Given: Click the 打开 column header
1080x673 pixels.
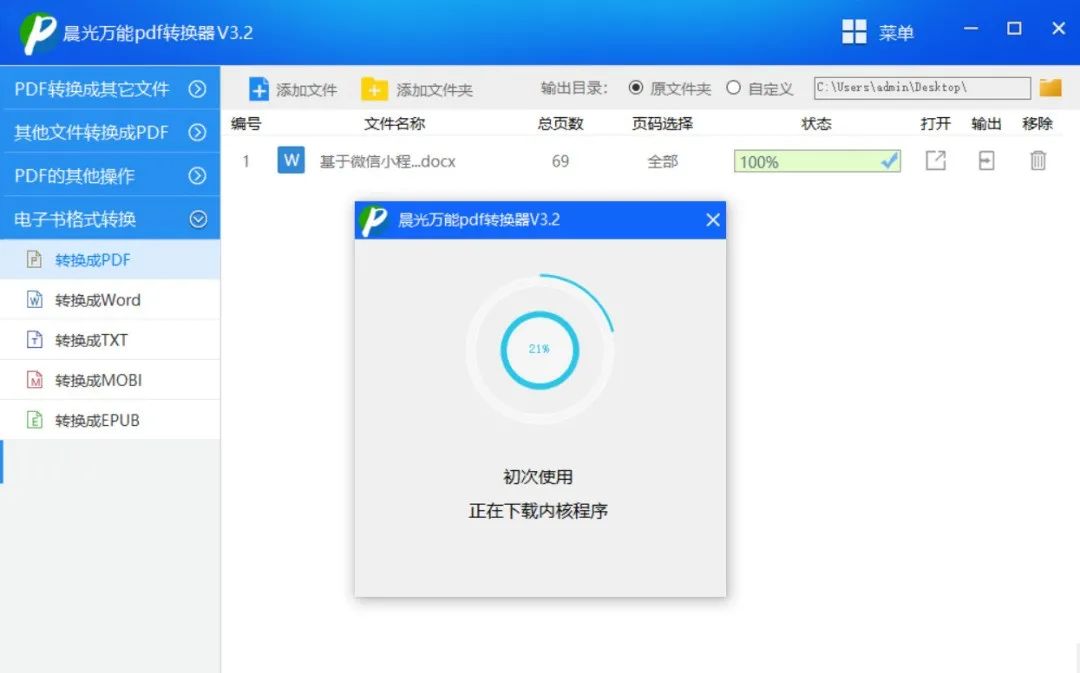Looking at the screenshot, I should pos(935,123).
